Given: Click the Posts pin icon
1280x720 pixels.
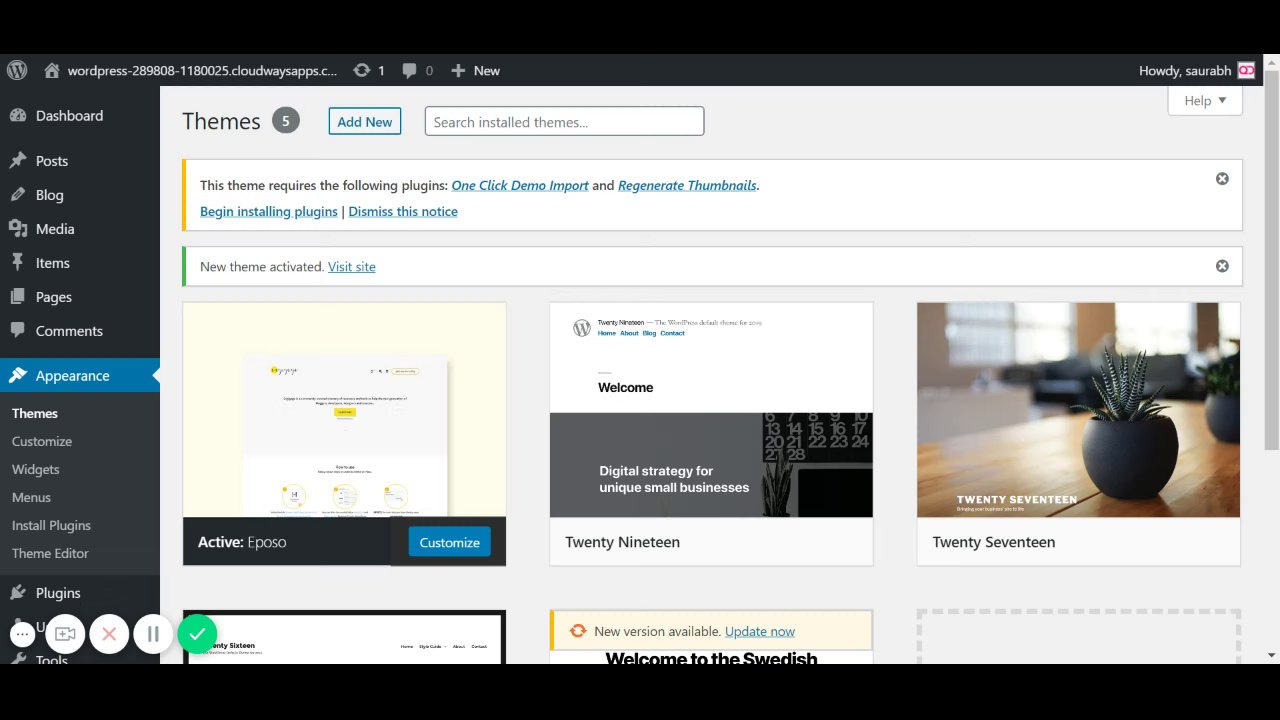Looking at the screenshot, I should point(18,160).
